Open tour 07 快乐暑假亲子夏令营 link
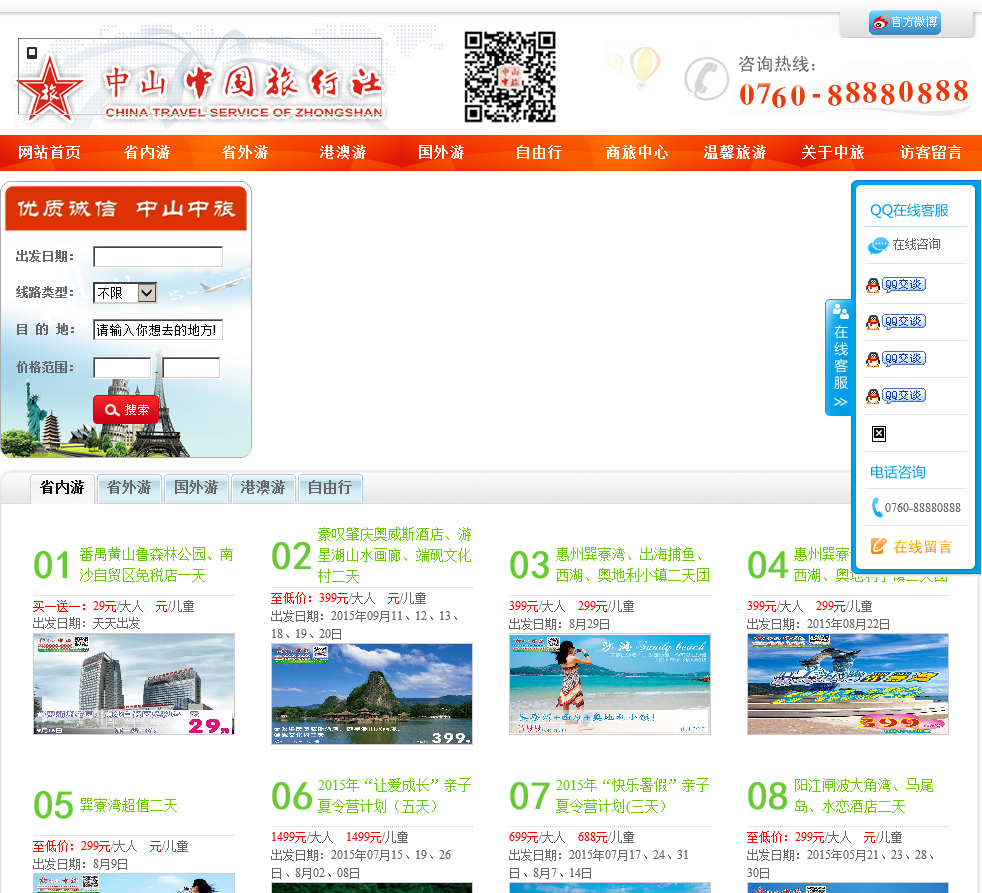The width and height of the screenshot is (982, 893). tap(633, 796)
